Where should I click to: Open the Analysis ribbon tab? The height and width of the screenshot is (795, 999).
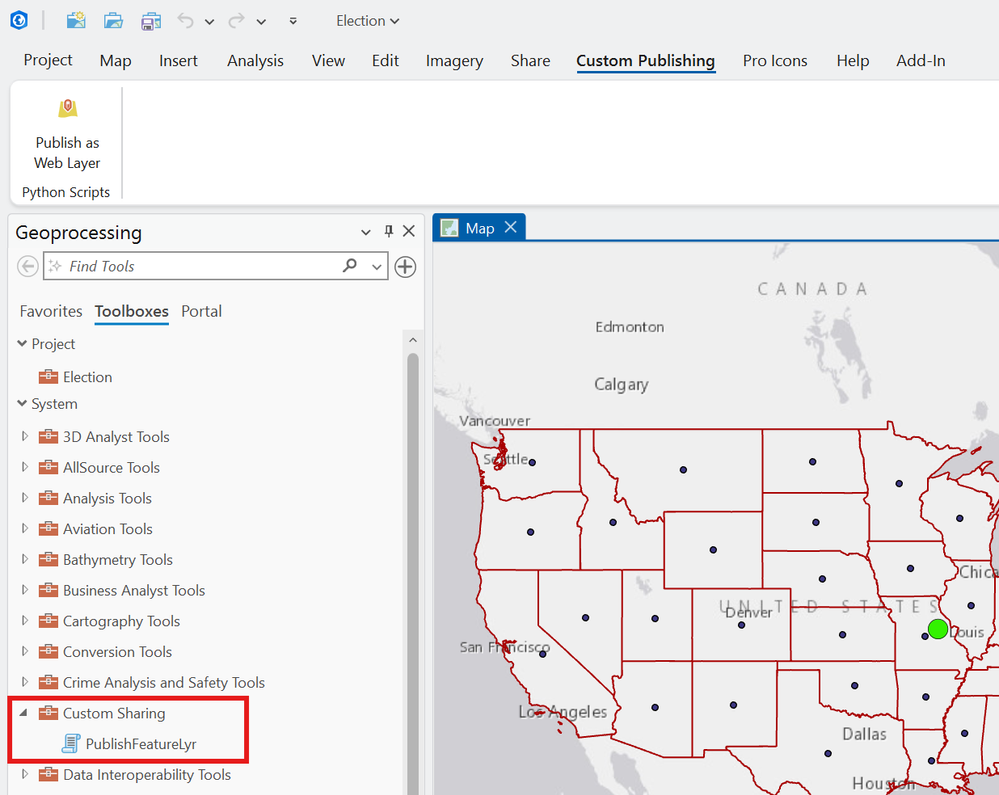pos(255,61)
